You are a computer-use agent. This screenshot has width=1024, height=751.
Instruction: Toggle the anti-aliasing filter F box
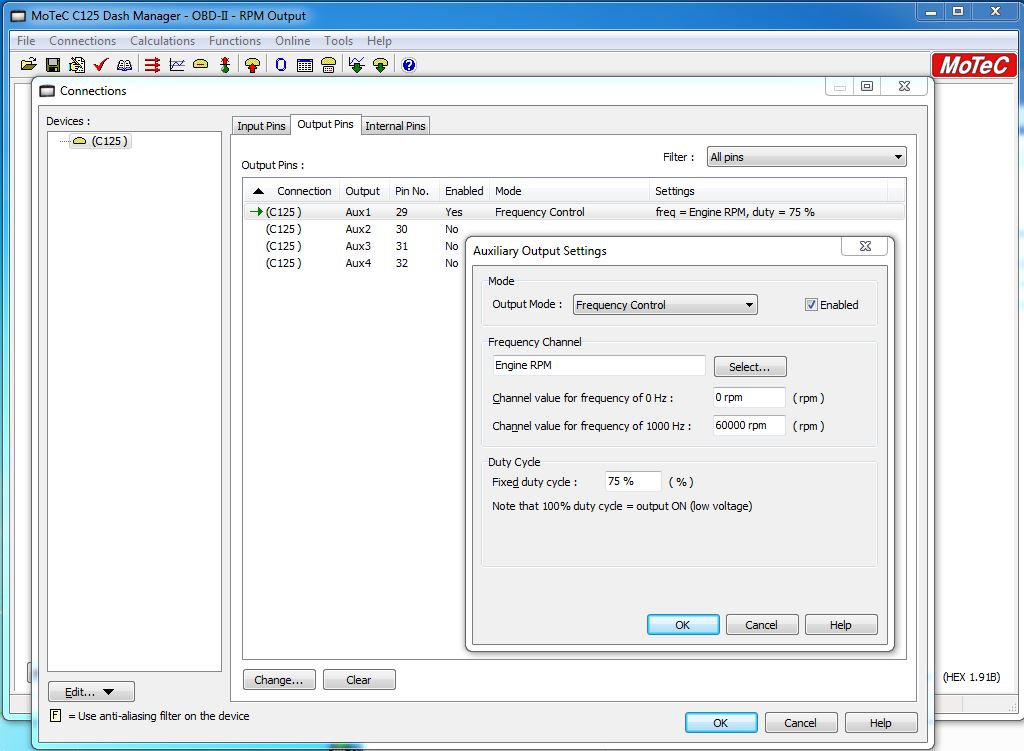56,715
